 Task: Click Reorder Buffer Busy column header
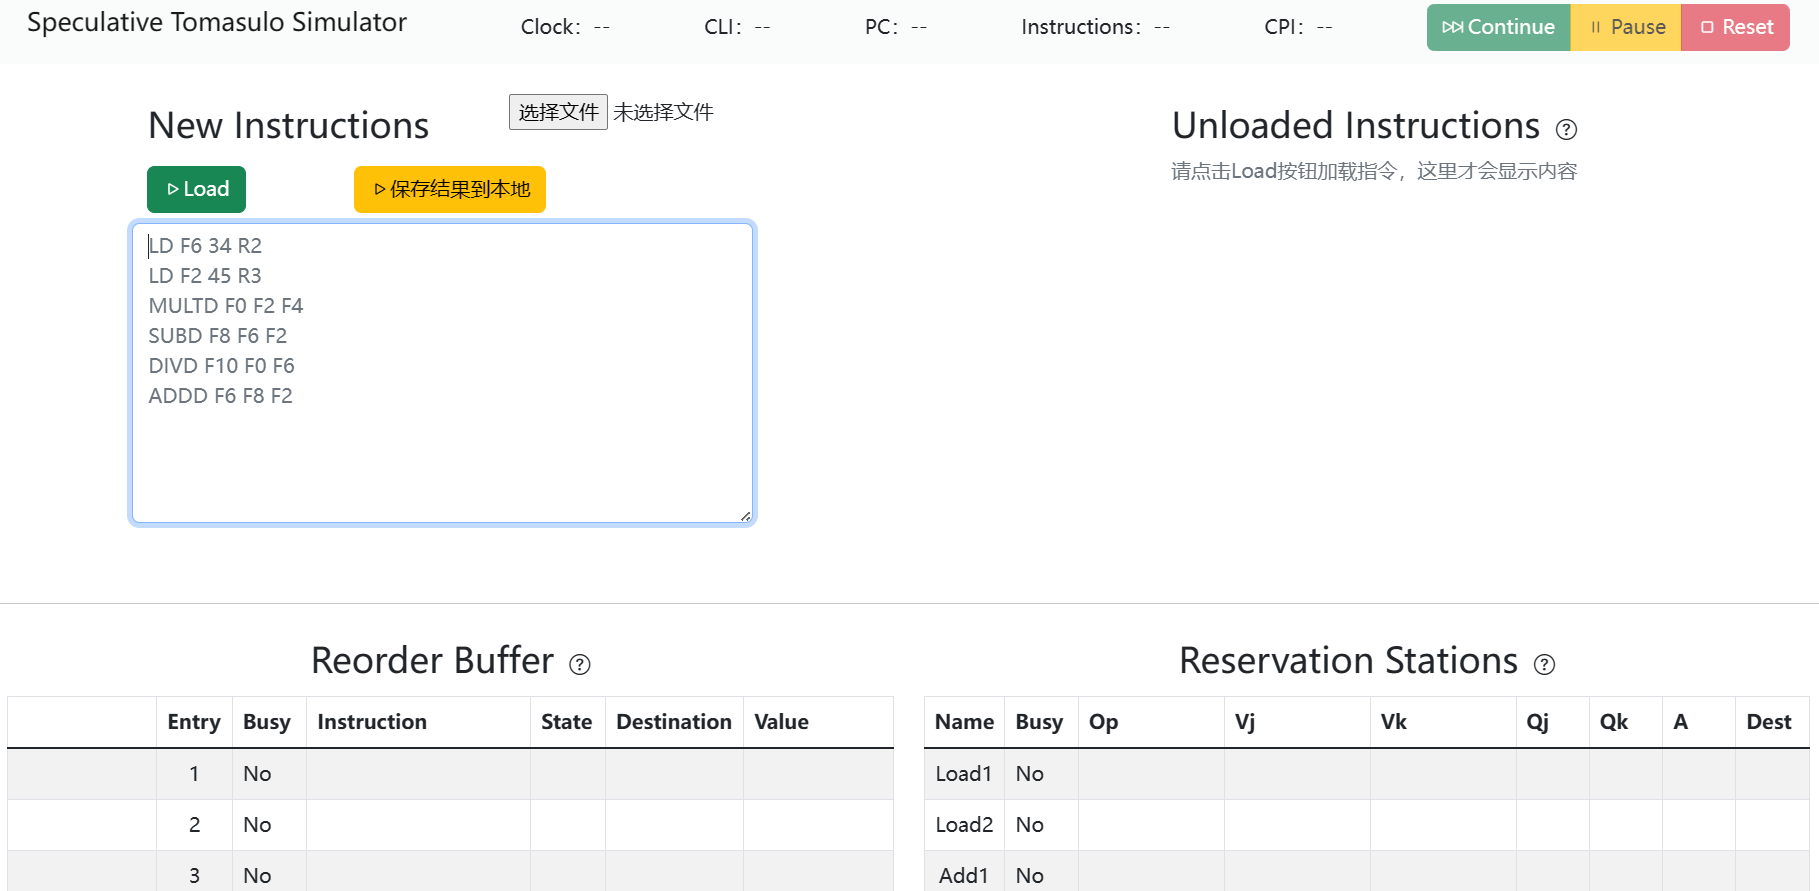[x=267, y=722]
